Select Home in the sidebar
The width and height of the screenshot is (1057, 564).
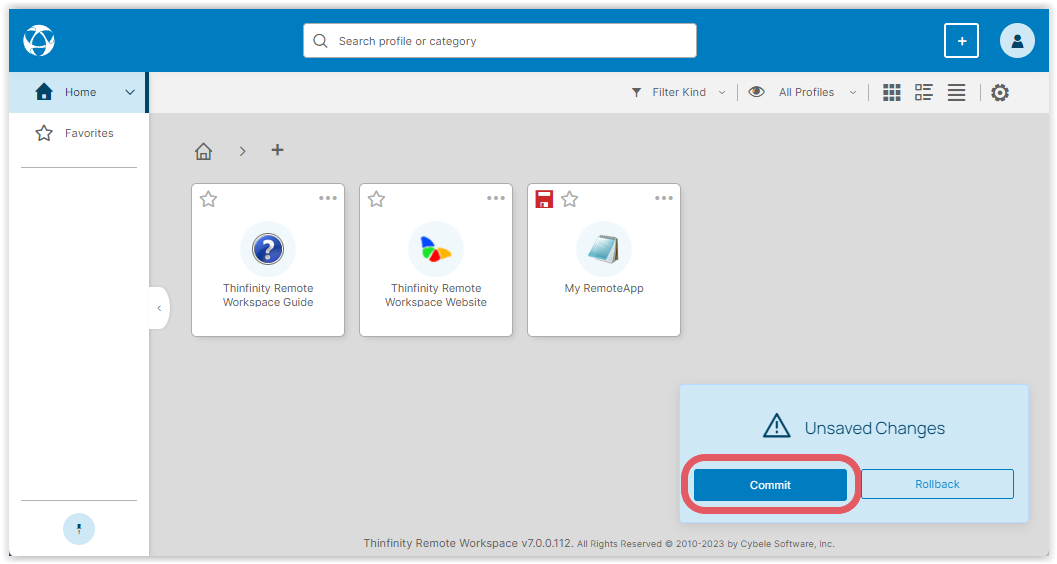click(78, 92)
